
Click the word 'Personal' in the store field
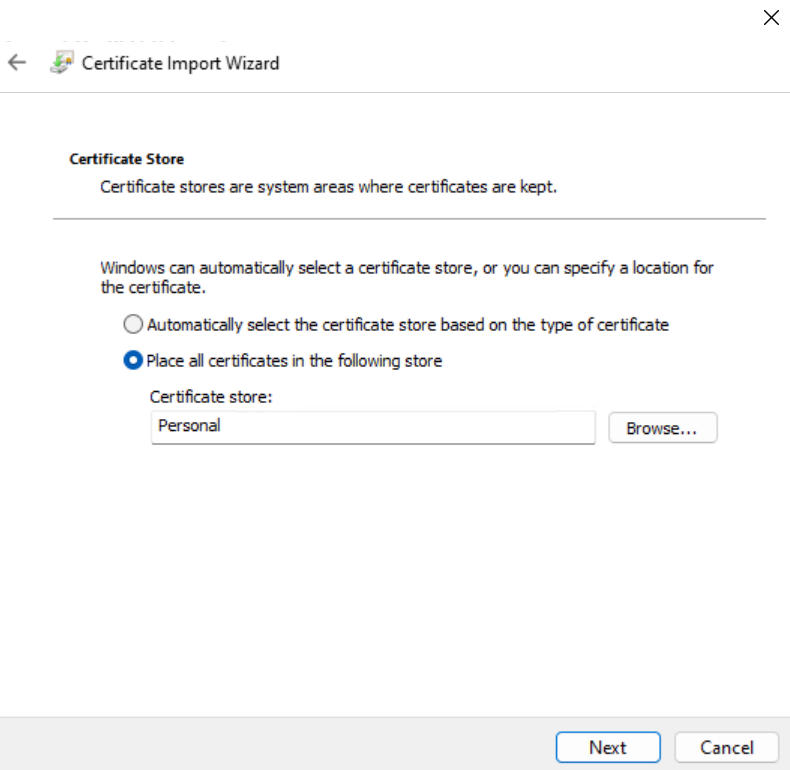pyautogui.click(x=189, y=426)
